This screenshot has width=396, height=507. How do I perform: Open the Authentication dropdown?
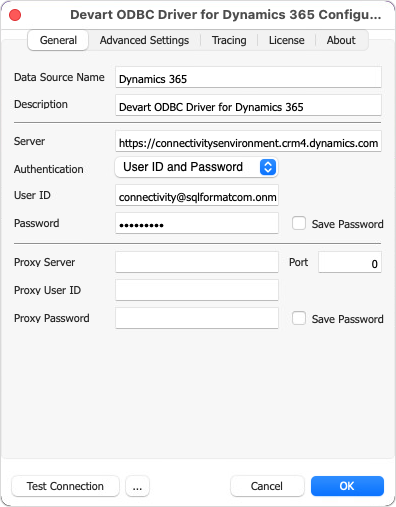pyautogui.click(x=197, y=167)
